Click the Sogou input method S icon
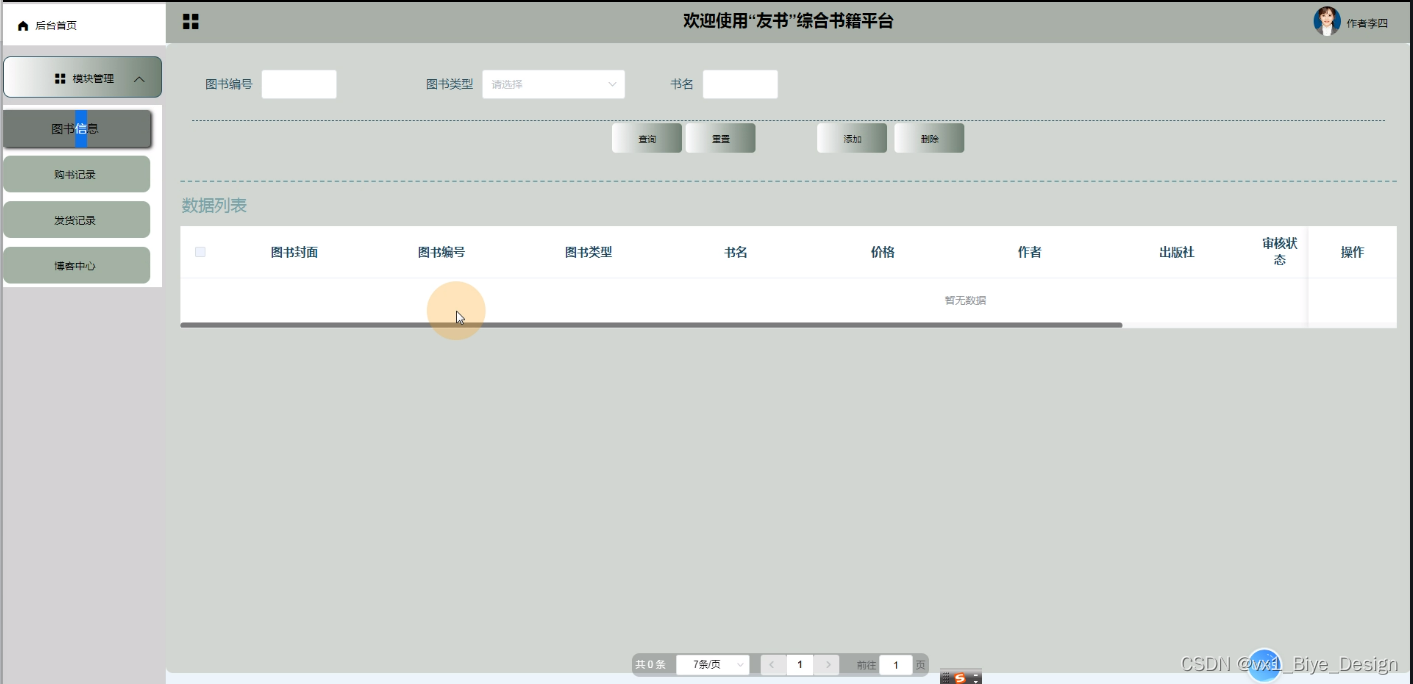This screenshot has width=1413, height=684. tap(960, 677)
